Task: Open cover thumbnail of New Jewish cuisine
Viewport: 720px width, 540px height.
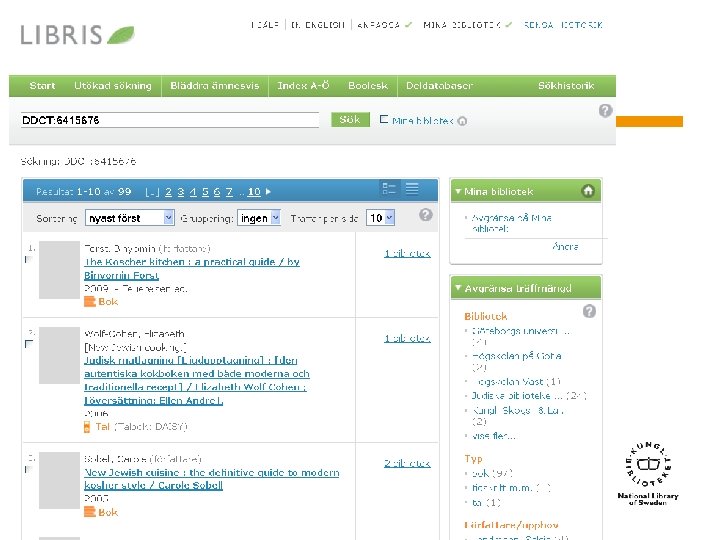Action: pos(59,480)
